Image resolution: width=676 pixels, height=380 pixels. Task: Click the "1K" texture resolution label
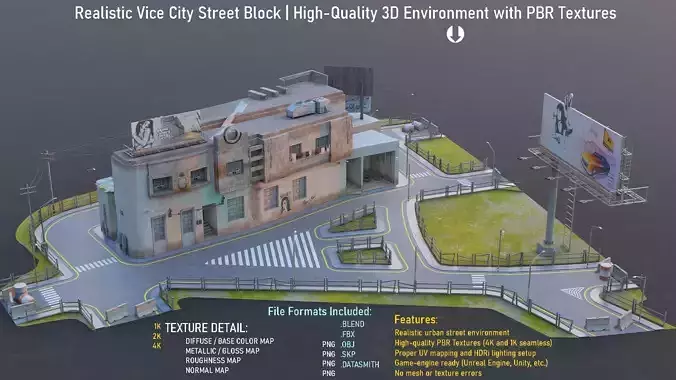(x=157, y=327)
